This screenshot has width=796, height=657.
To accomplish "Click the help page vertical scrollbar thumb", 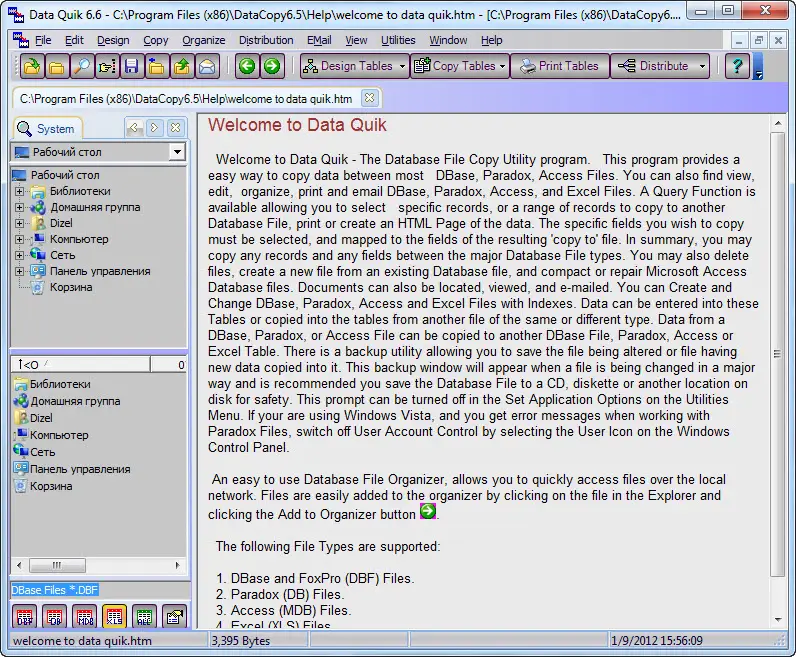I will (778, 354).
